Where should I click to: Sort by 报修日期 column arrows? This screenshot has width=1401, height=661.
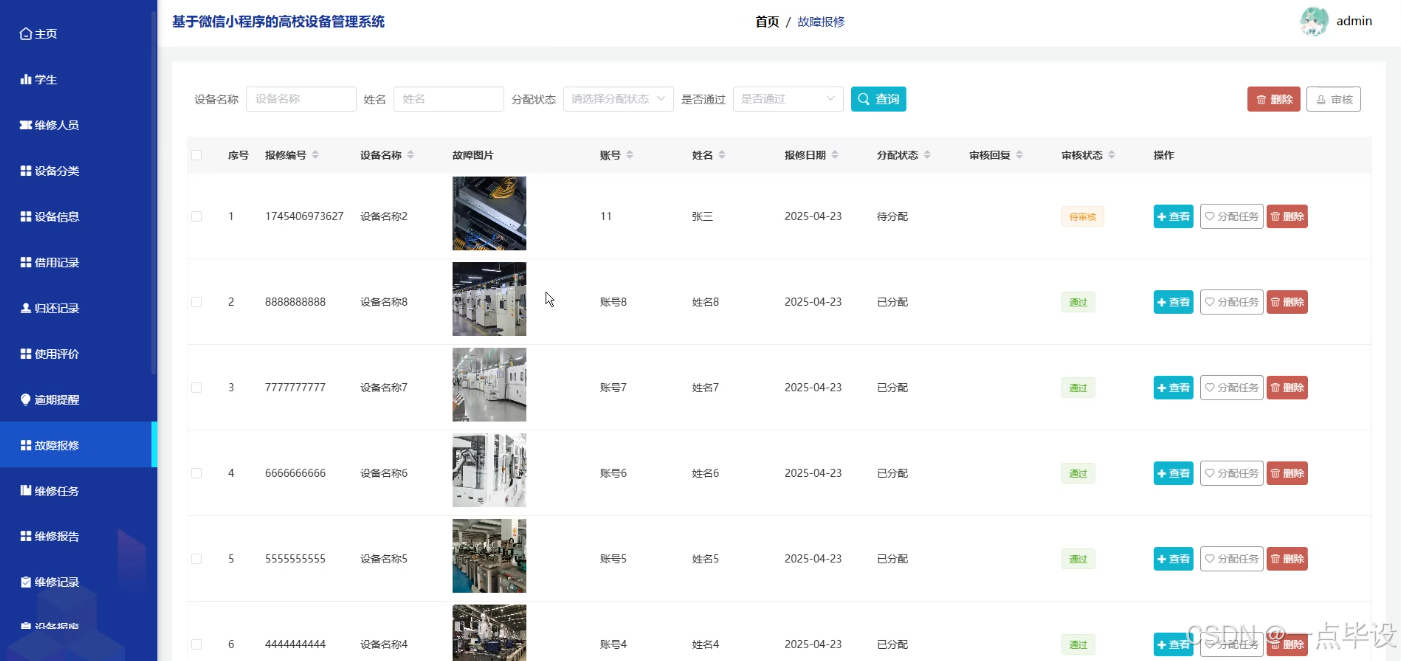pyautogui.click(x=835, y=155)
